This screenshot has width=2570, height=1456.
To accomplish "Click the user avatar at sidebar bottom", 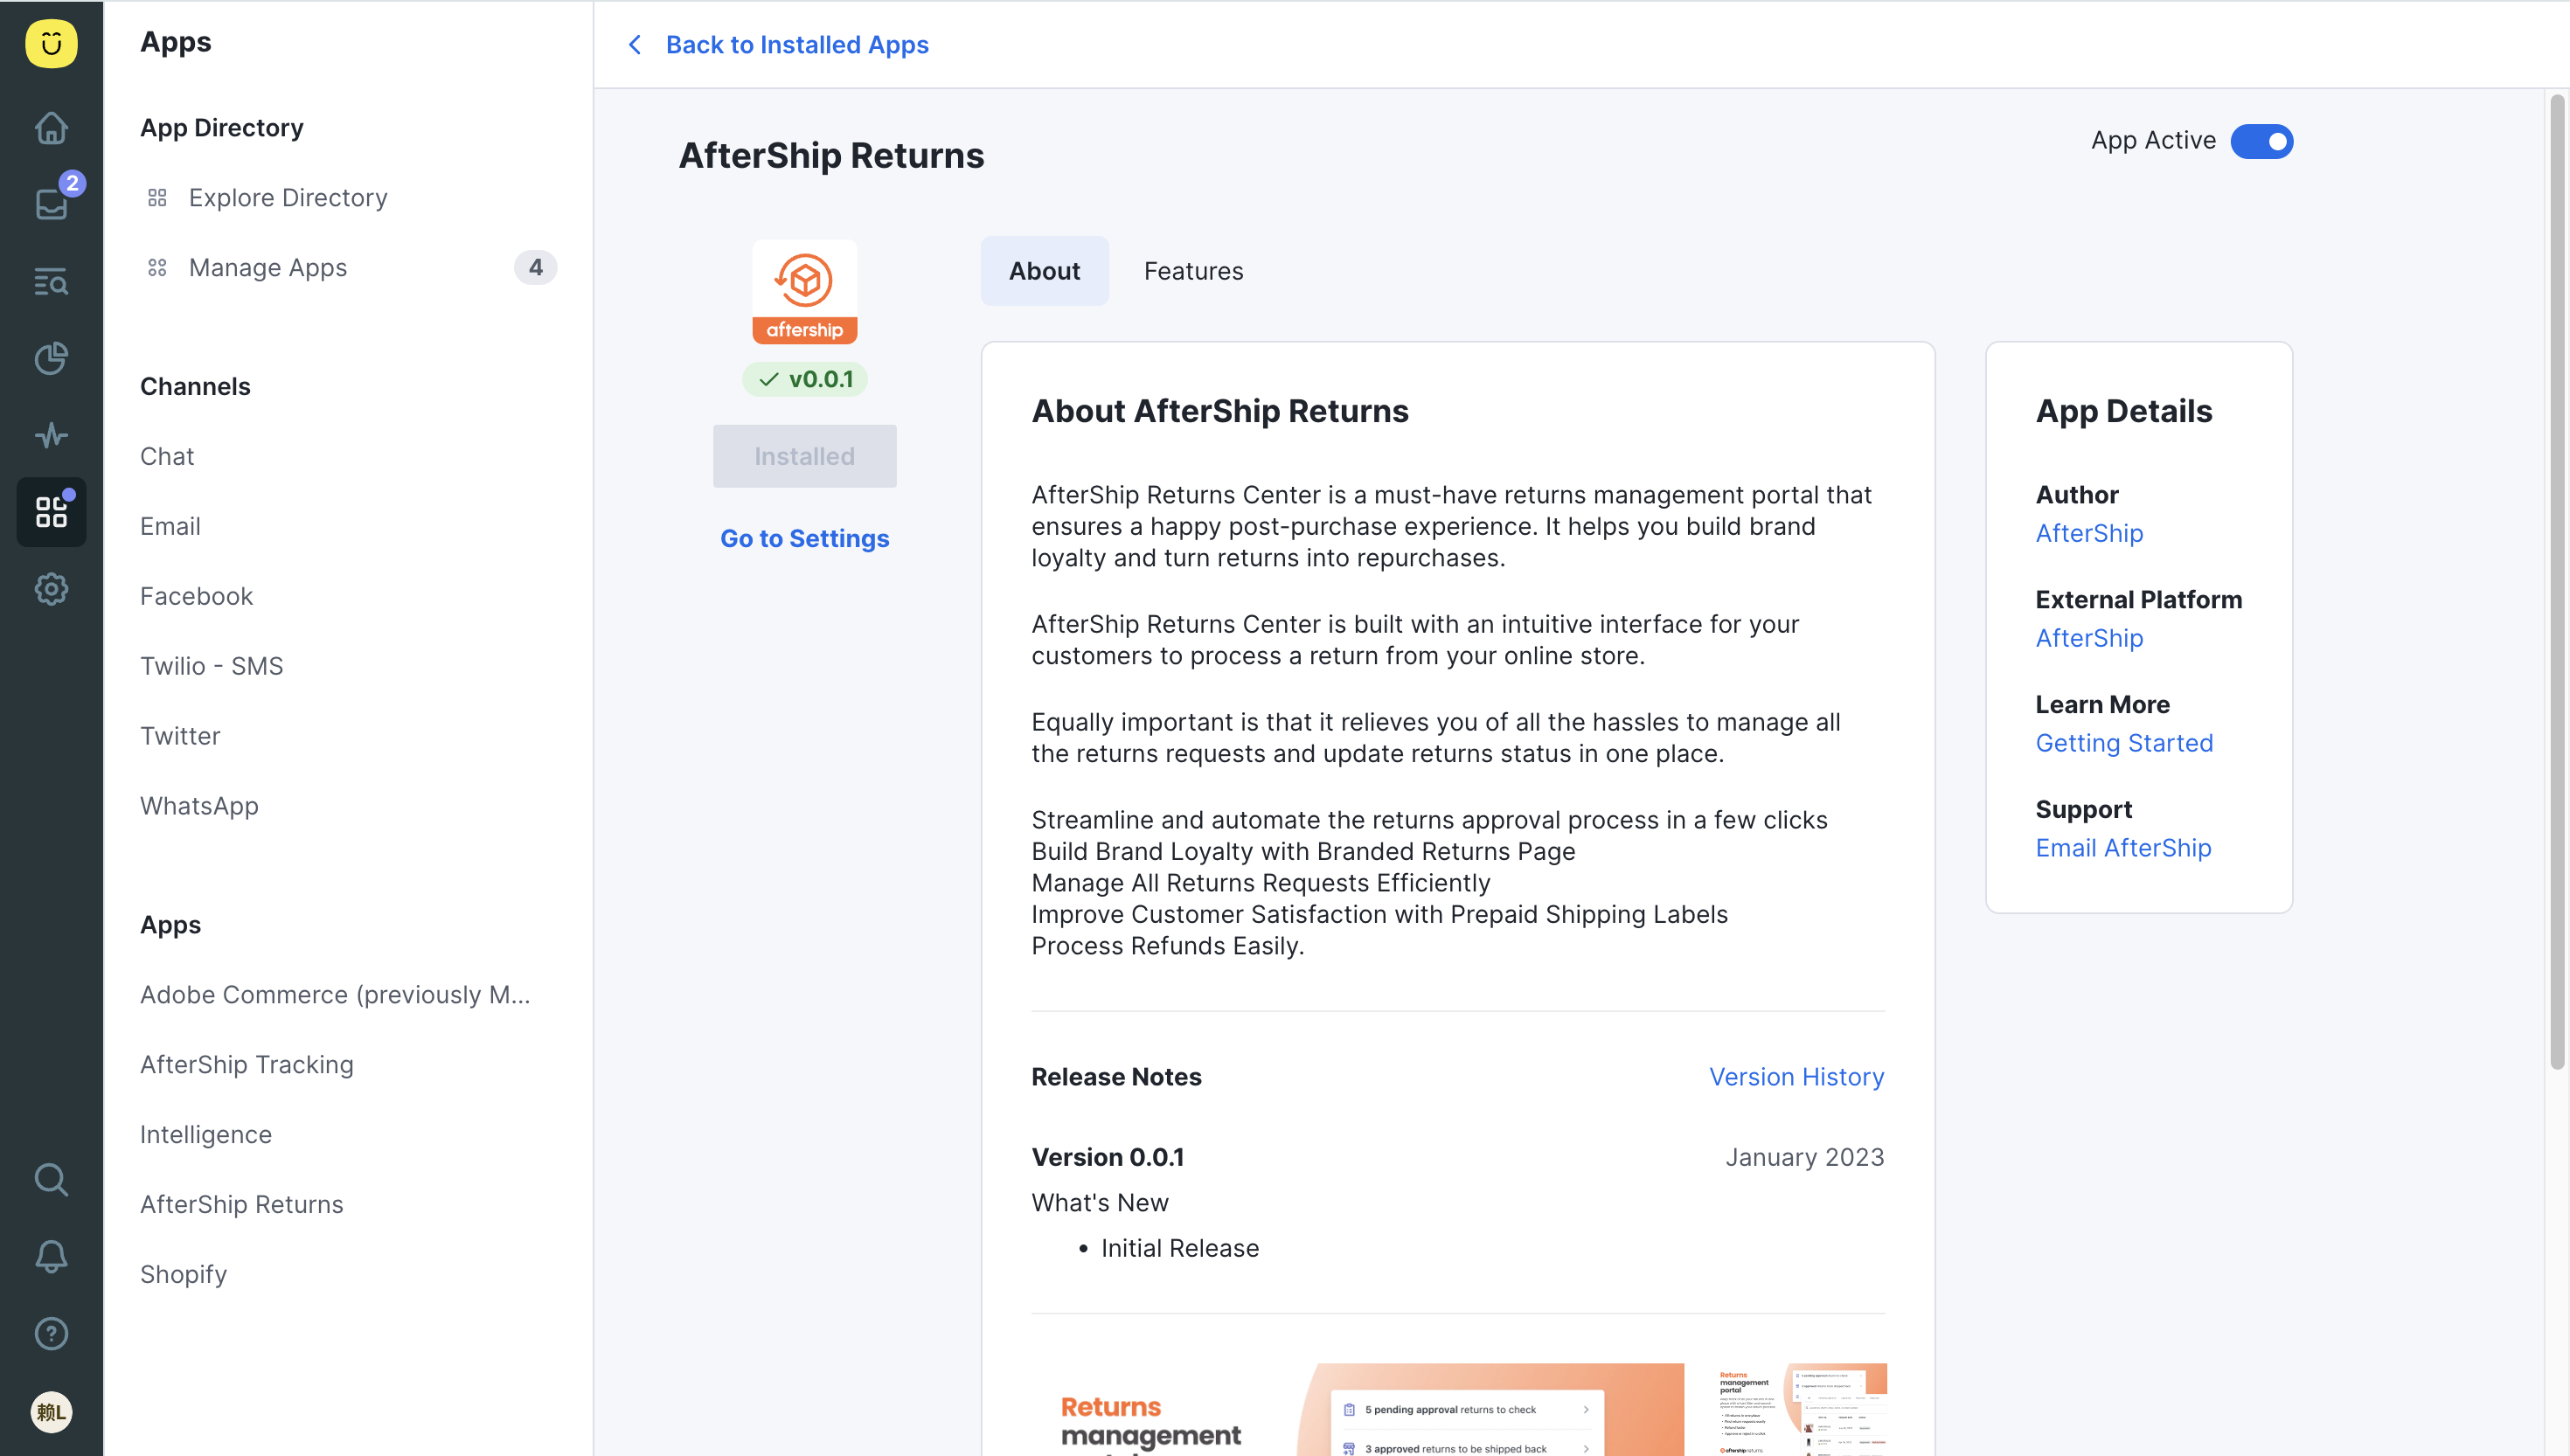I will pos(51,1412).
